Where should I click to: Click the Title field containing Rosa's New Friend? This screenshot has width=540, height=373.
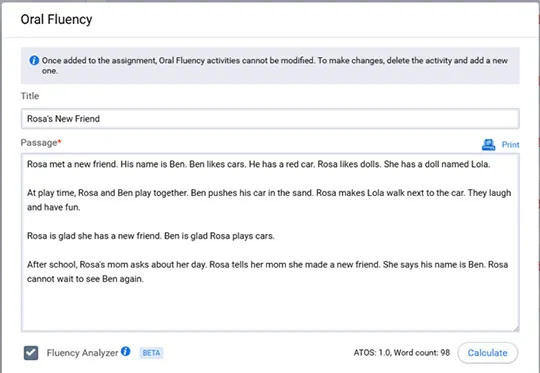pos(270,119)
